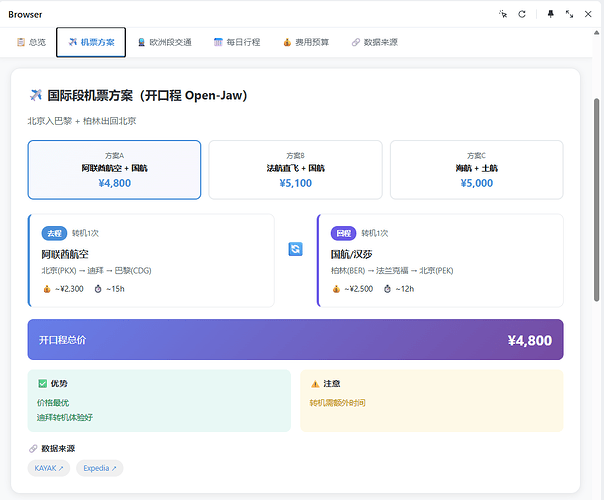Click the link icon beside 数据来源 heading
The width and height of the screenshot is (604, 500).
pos(33,448)
